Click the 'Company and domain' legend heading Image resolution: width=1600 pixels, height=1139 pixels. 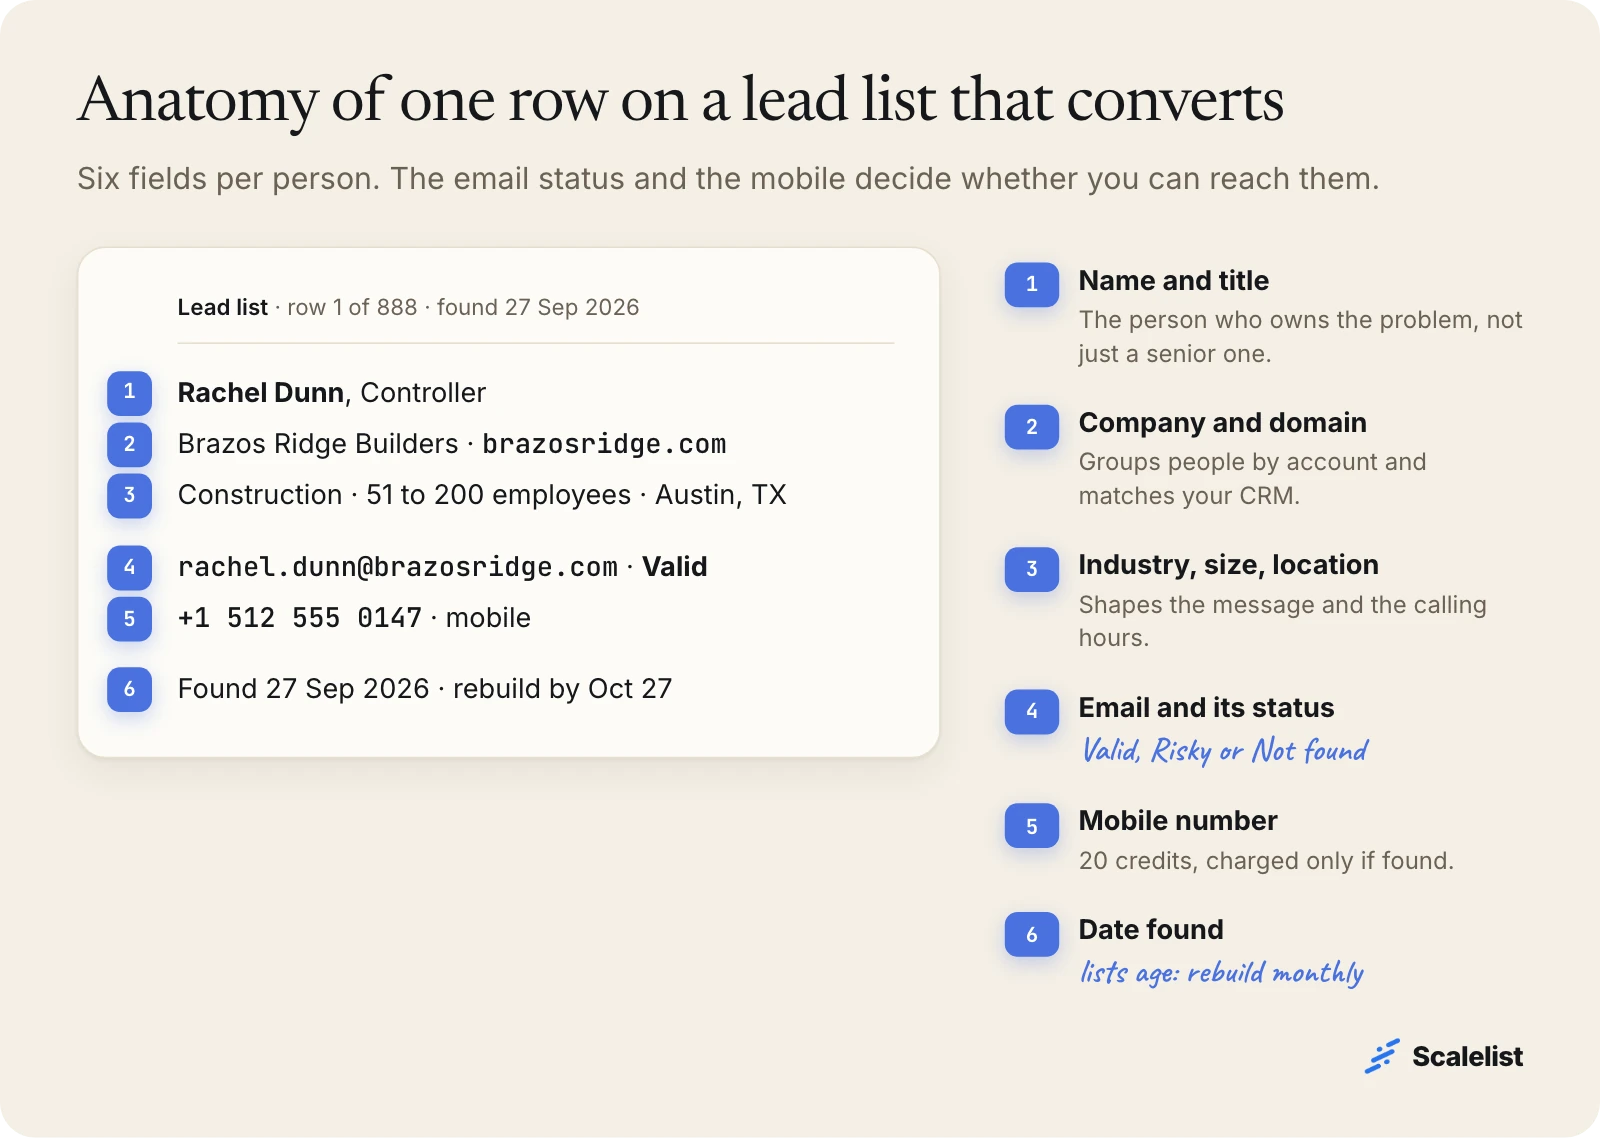click(x=1222, y=423)
